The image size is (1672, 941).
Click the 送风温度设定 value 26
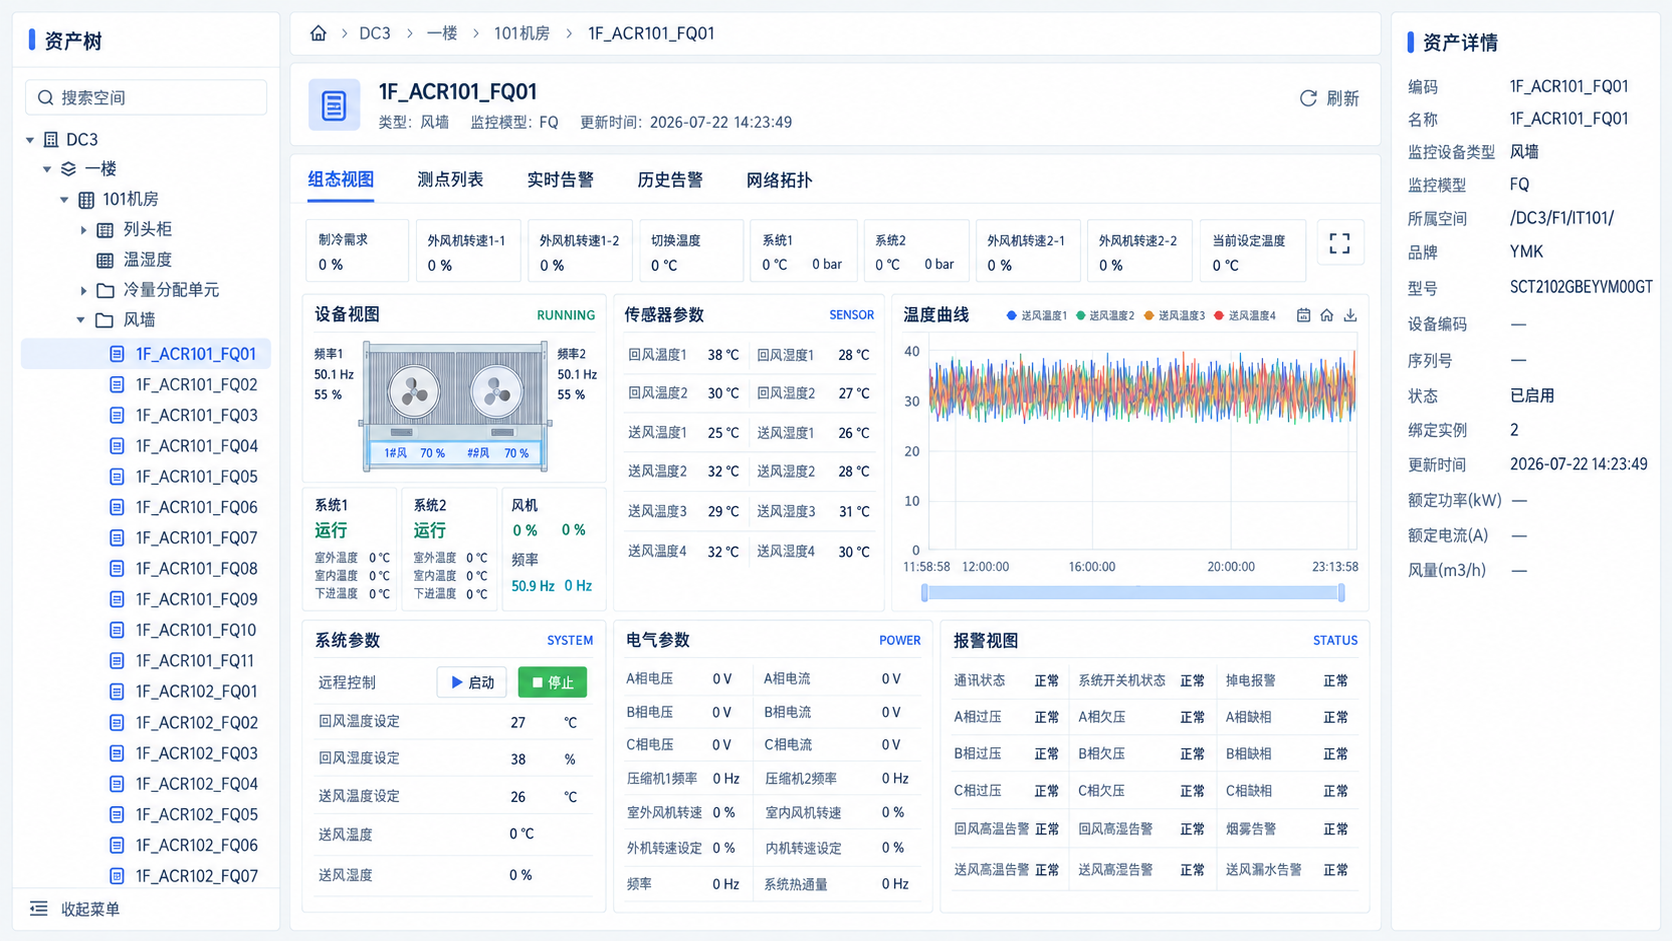(x=518, y=797)
